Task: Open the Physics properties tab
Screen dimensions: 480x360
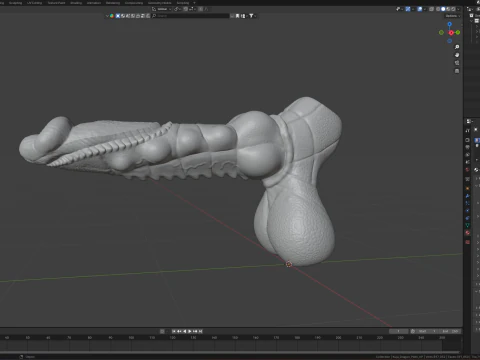Action: click(x=467, y=210)
